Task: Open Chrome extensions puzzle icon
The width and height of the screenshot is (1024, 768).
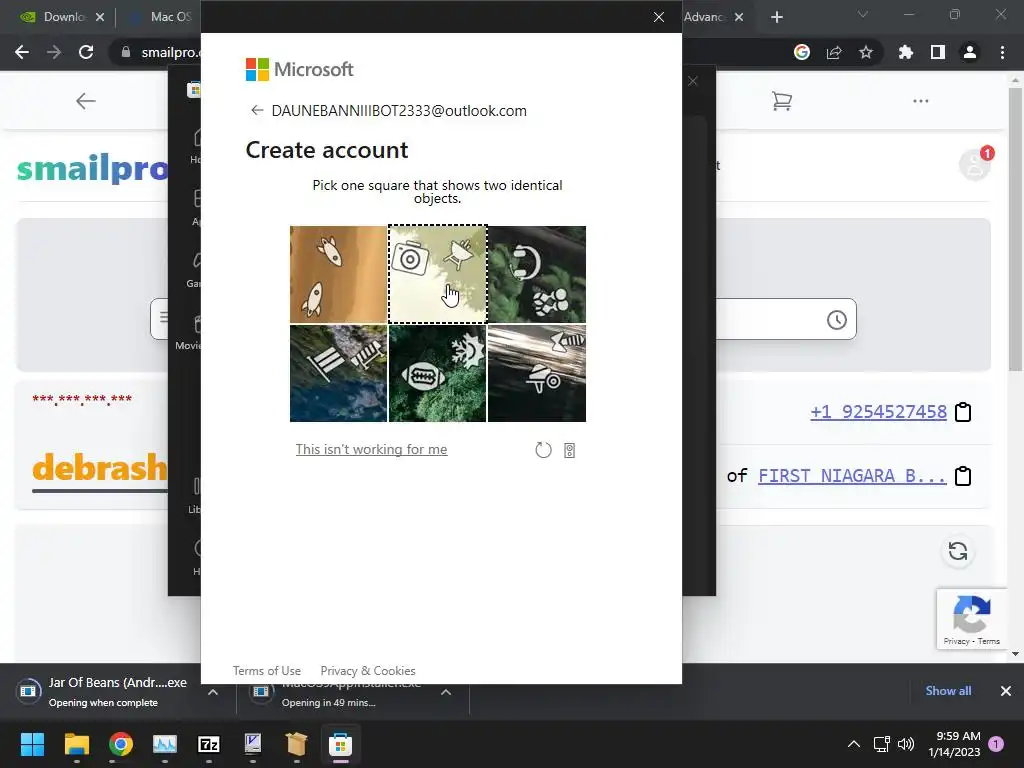Action: coord(905,52)
